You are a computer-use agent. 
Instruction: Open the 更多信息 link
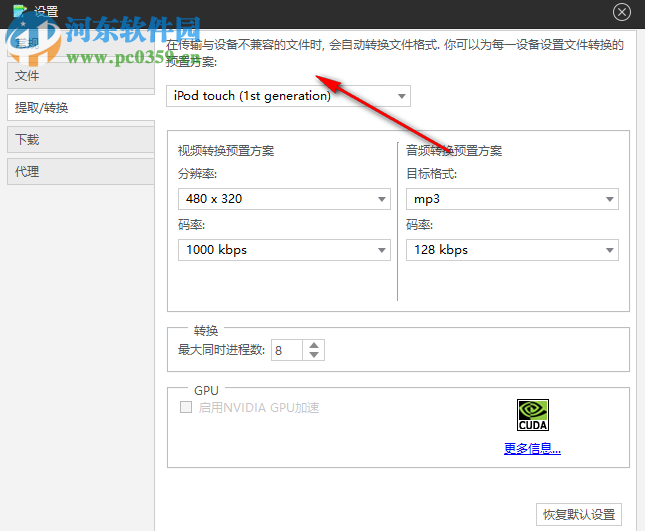point(532,449)
